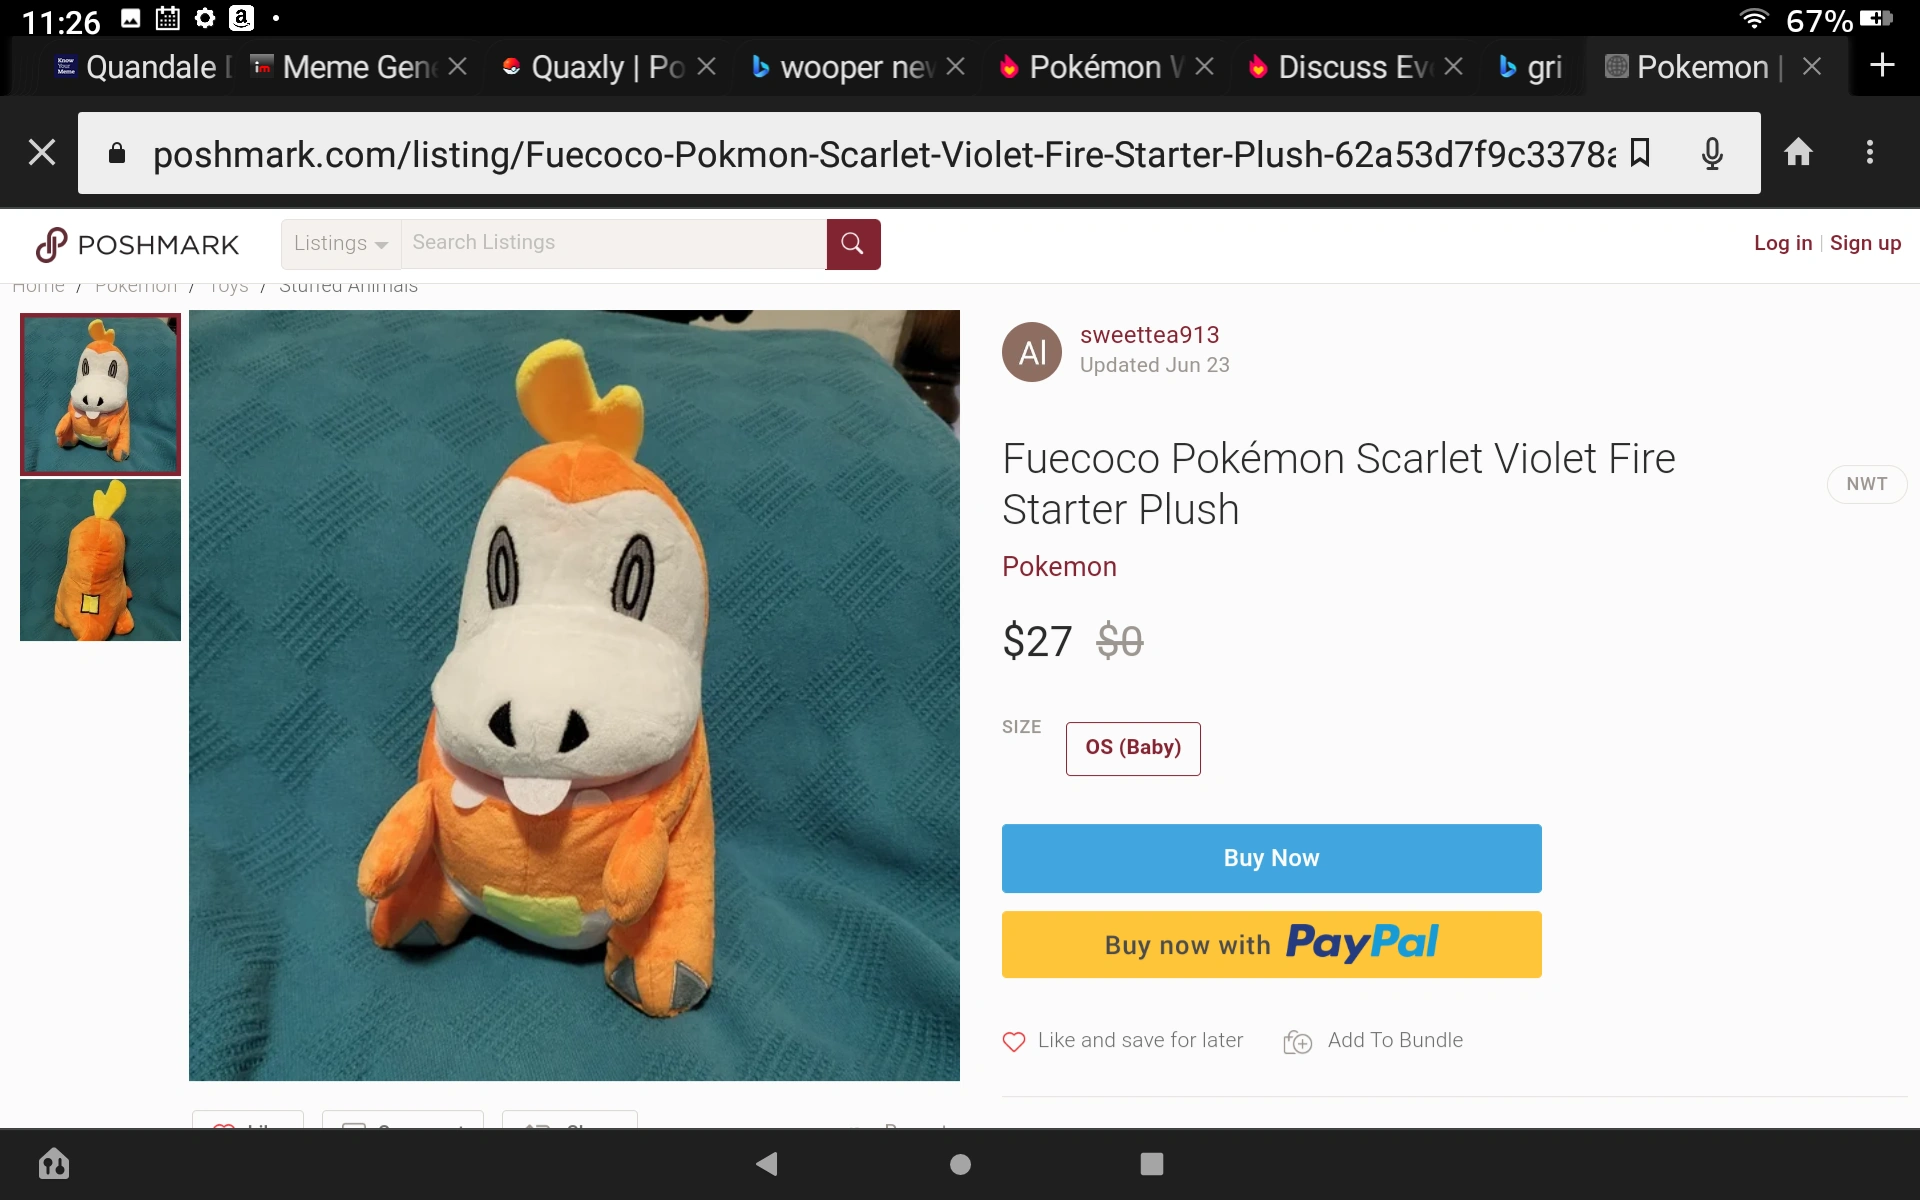
Task: Switch to the Meme Generator tab
Action: [x=345, y=67]
